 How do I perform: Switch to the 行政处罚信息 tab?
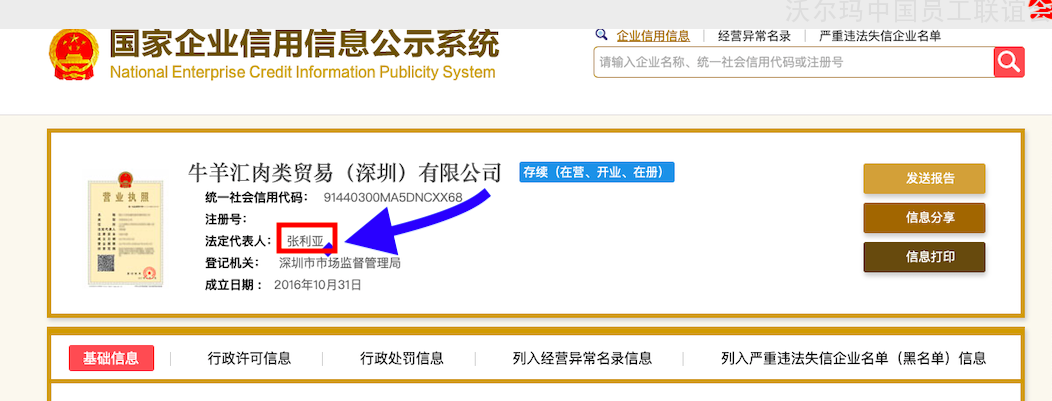[x=401, y=358]
